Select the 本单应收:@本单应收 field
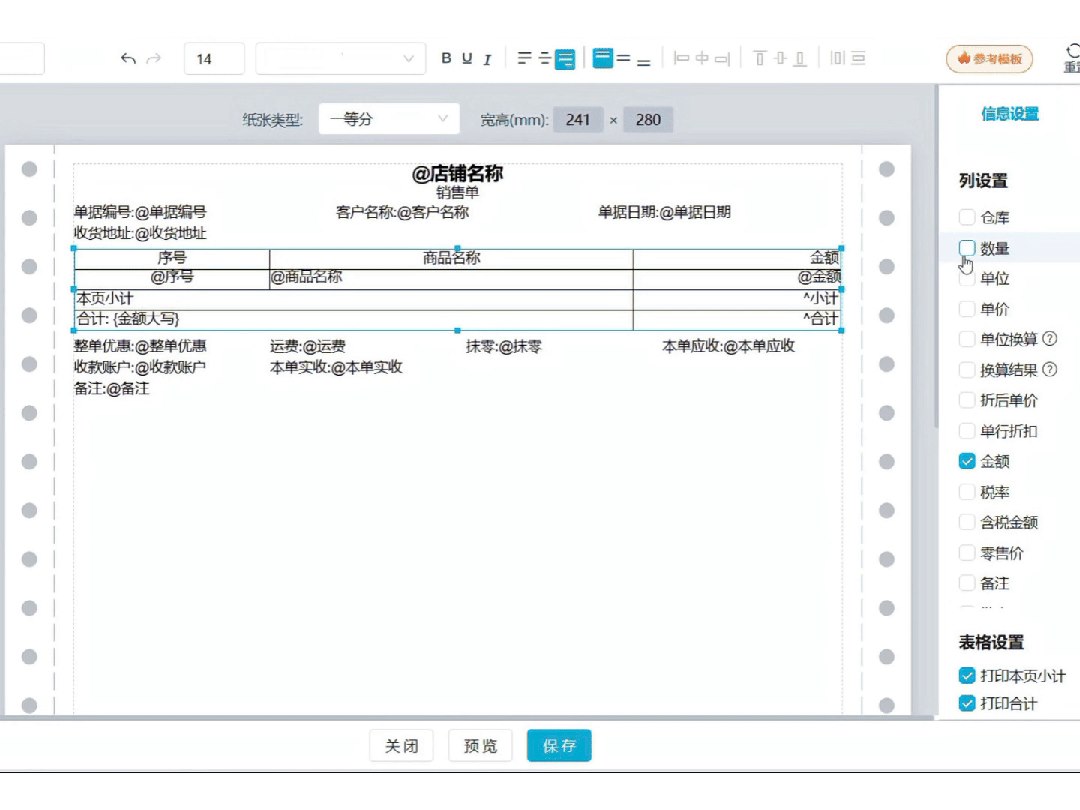The image size is (1080, 810). [x=729, y=346]
